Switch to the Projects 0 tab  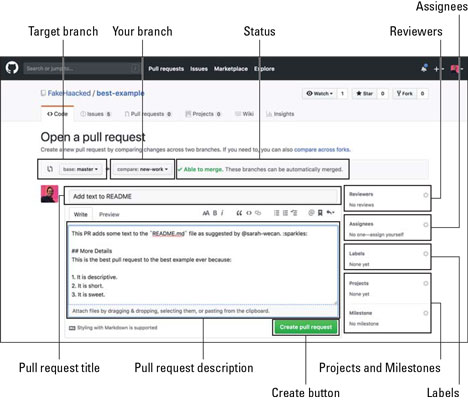[x=203, y=114]
